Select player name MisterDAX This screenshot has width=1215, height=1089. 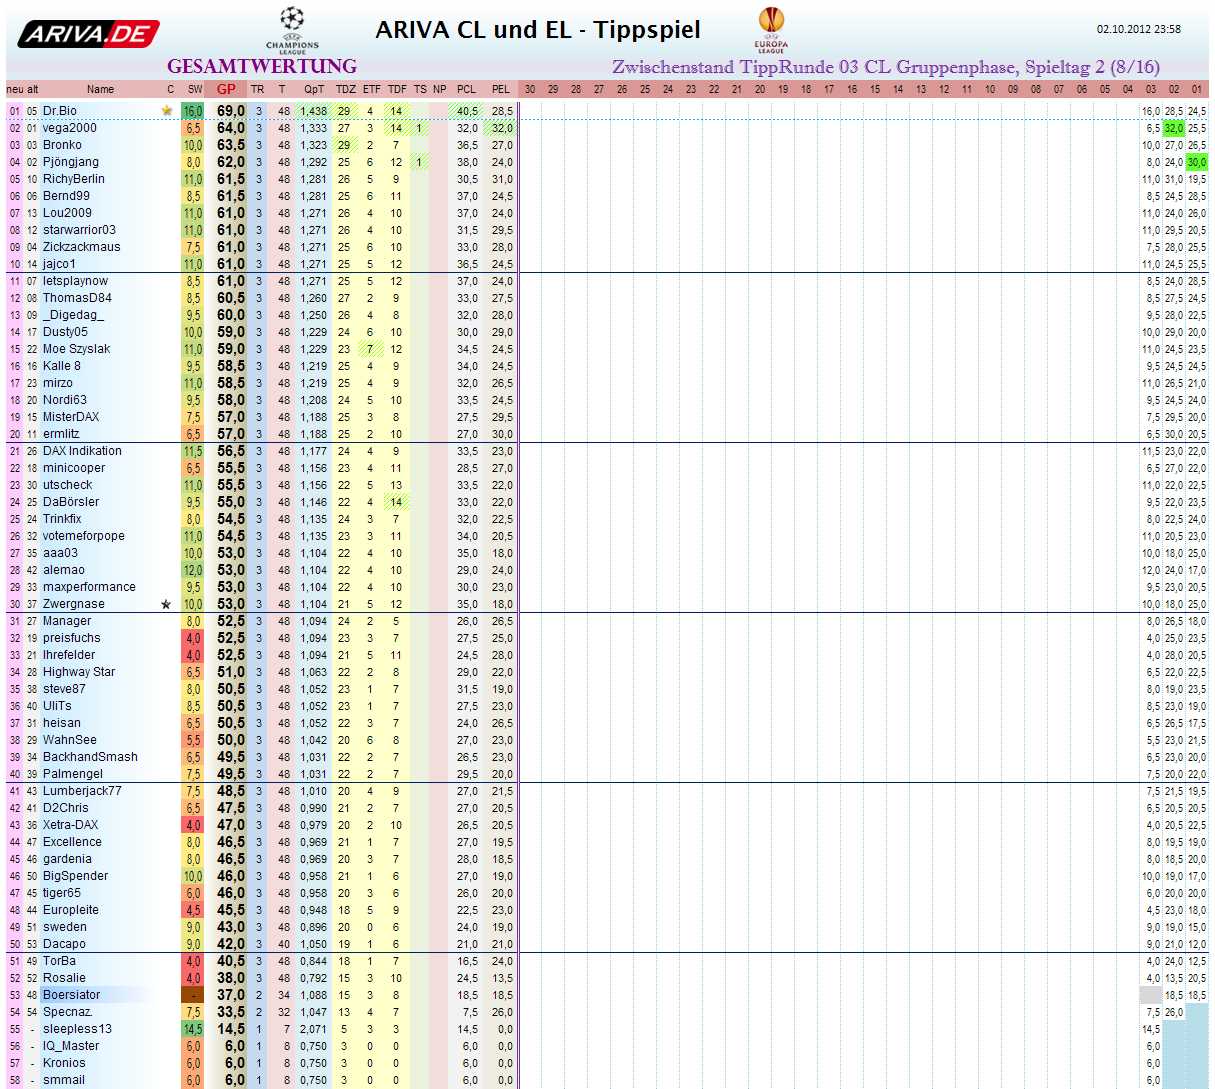[x=71, y=417]
